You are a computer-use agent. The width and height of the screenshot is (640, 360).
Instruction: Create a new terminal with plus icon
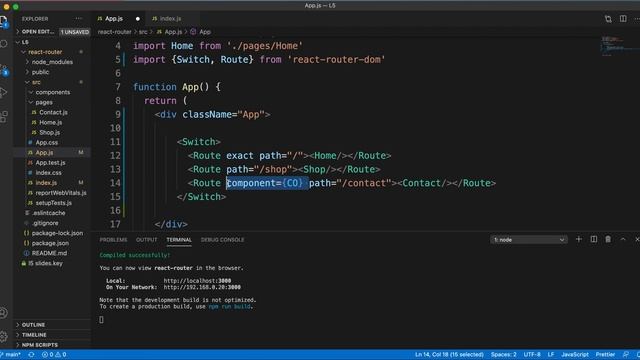[x=578, y=240]
